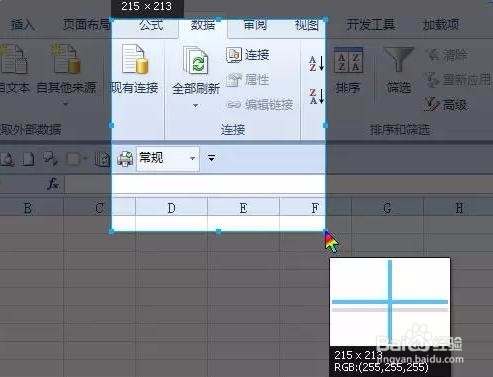Expand the 全部刷新 dropdown arrow
Screen dimensions: 493x377
pos(196,105)
